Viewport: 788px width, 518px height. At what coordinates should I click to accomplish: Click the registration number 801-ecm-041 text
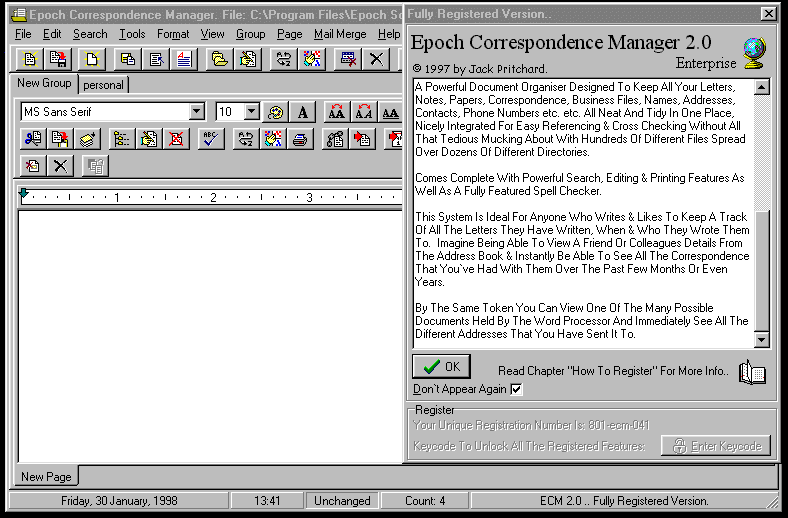(619, 425)
